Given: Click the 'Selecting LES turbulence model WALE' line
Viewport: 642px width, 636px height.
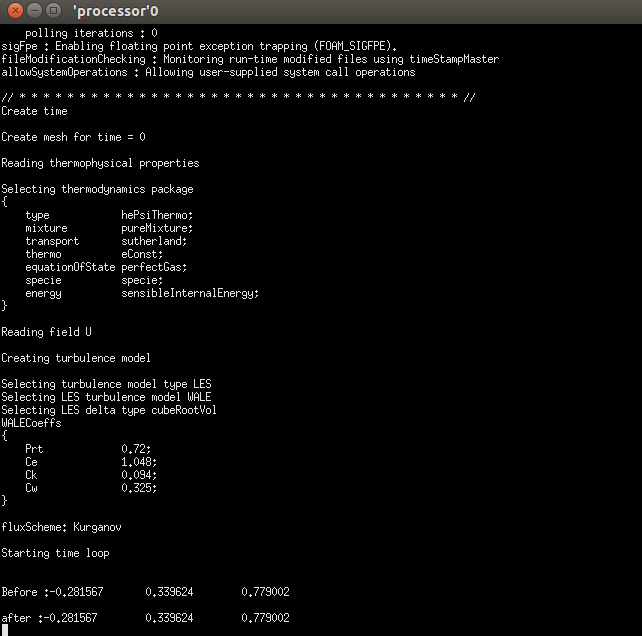Looking at the screenshot, I should click(106, 397).
